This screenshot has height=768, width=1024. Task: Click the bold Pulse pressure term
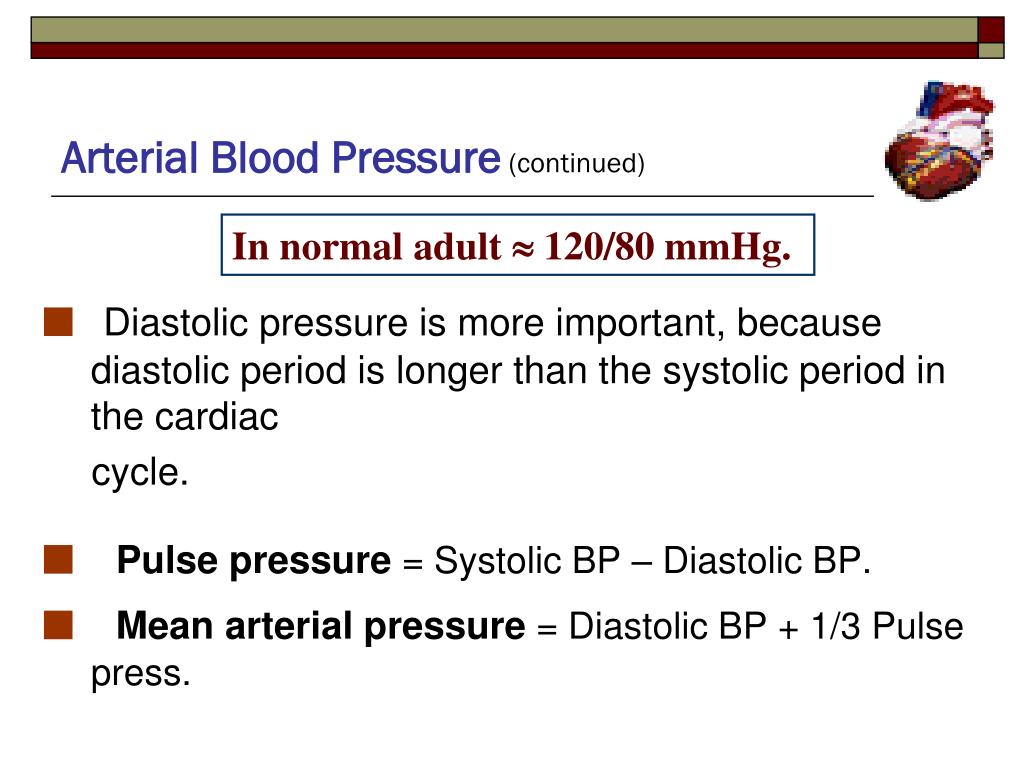[x=253, y=561]
